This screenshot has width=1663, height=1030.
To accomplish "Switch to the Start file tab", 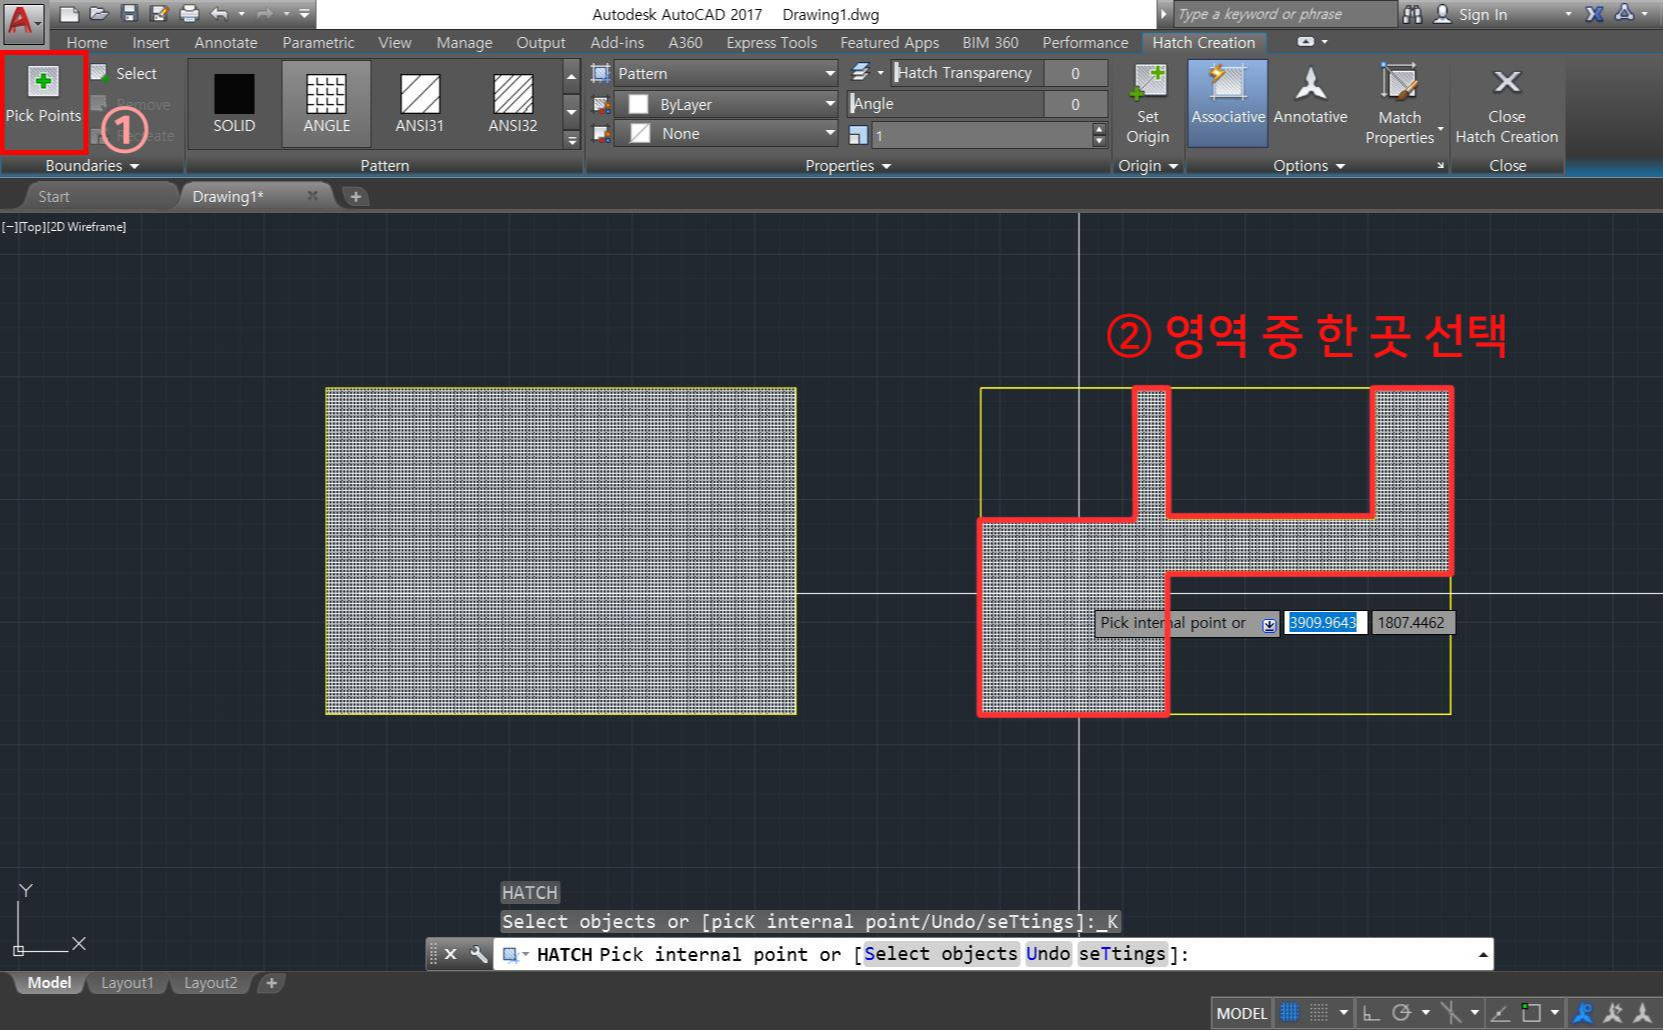I will coord(54,196).
